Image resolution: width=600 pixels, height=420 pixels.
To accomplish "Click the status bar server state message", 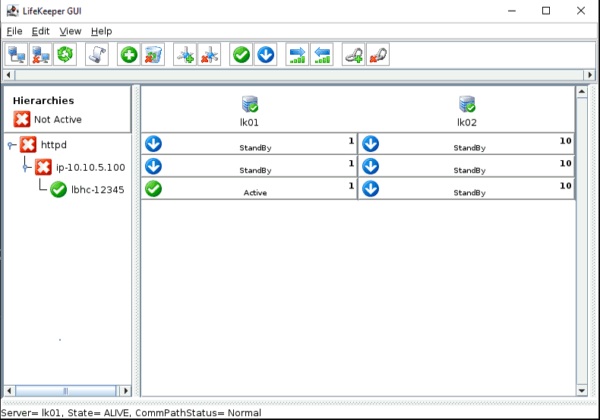I will click(131, 413).
